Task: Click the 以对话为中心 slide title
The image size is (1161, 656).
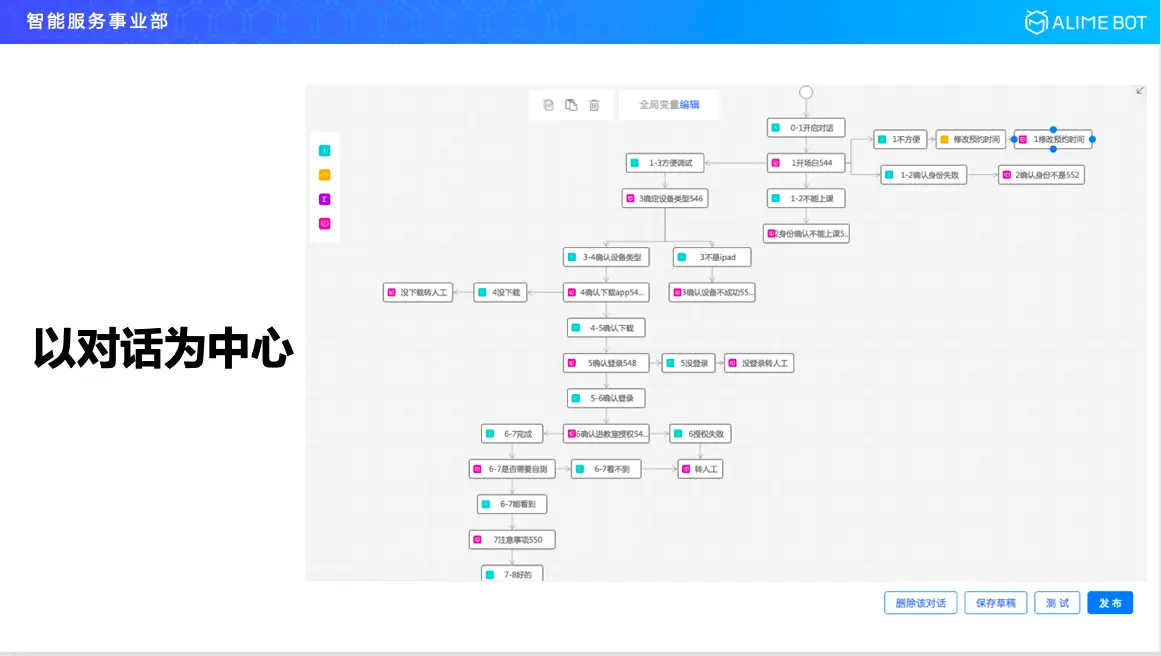Action: tap(163, 348)
